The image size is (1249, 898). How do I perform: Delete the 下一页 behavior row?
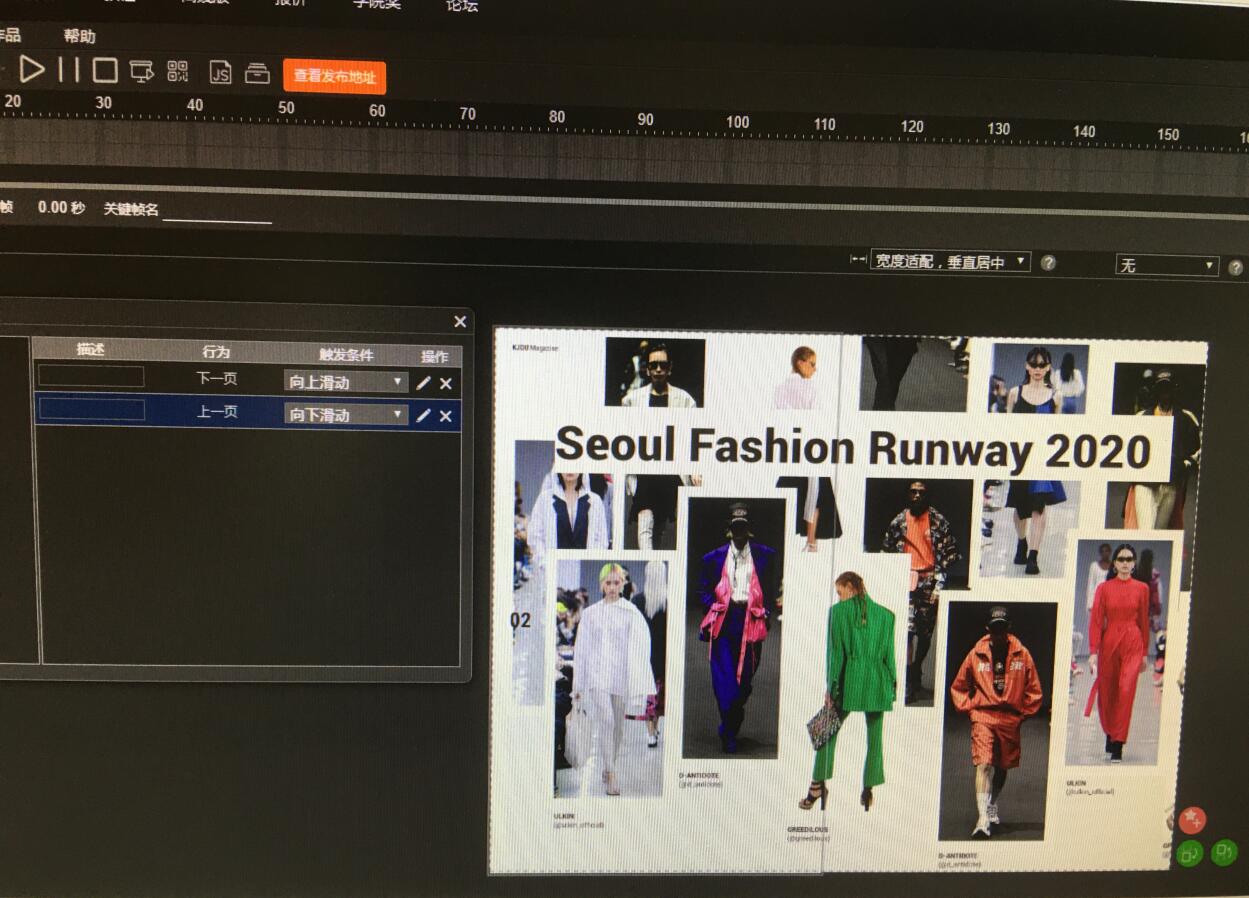[446, 383]
